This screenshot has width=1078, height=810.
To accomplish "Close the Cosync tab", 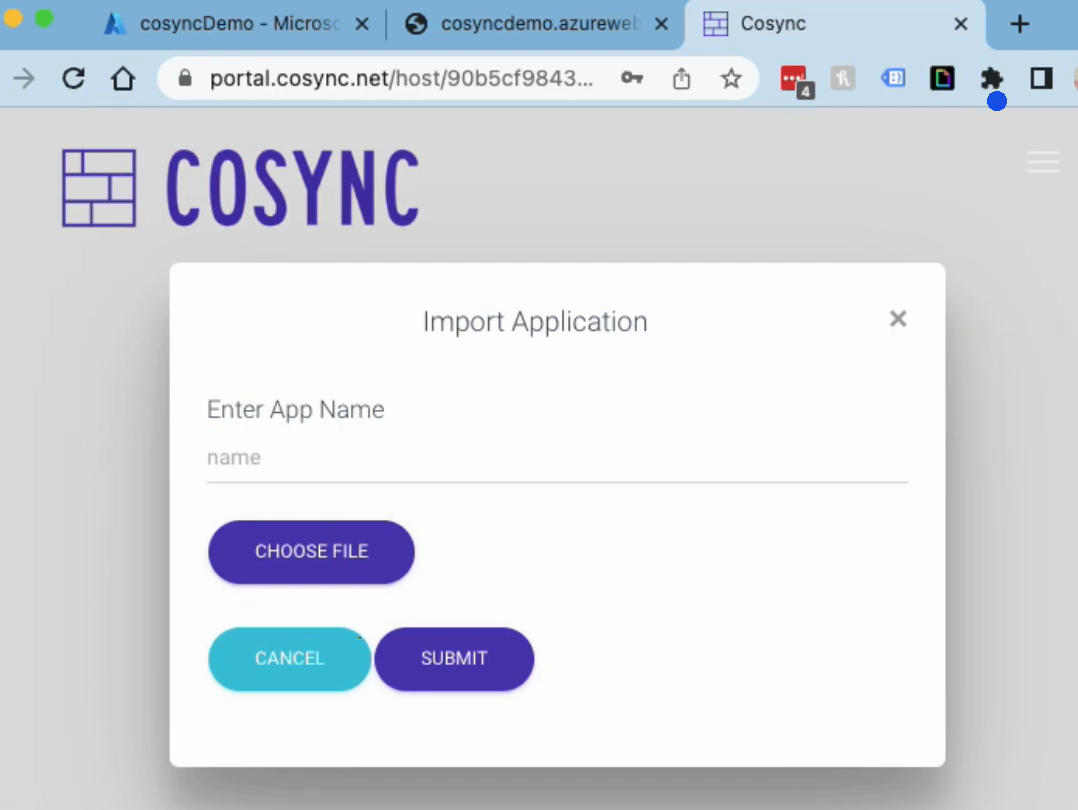I will click(961, 24).
